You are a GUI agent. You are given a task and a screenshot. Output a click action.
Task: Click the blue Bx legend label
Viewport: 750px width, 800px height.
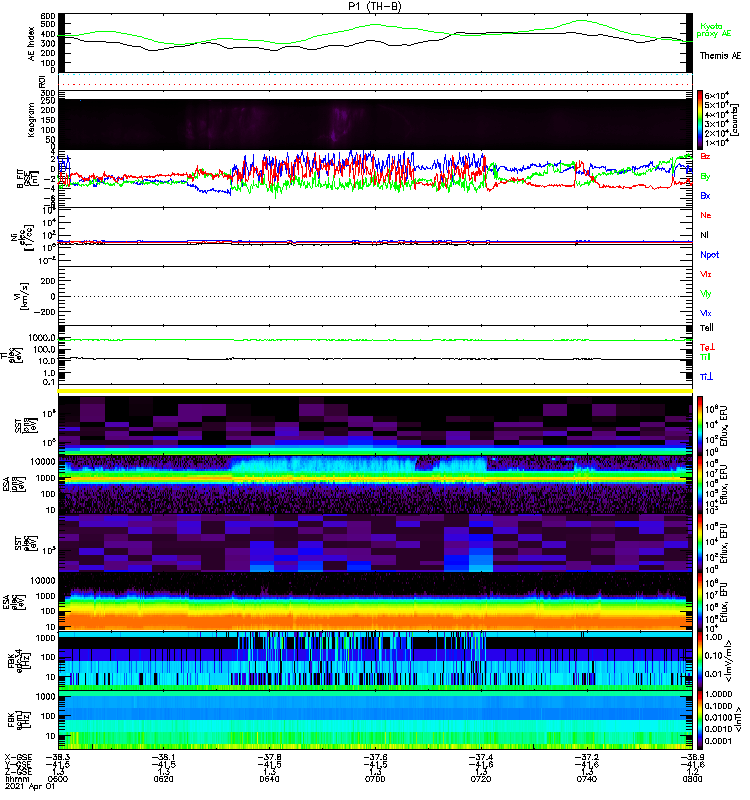click(705, 195)
